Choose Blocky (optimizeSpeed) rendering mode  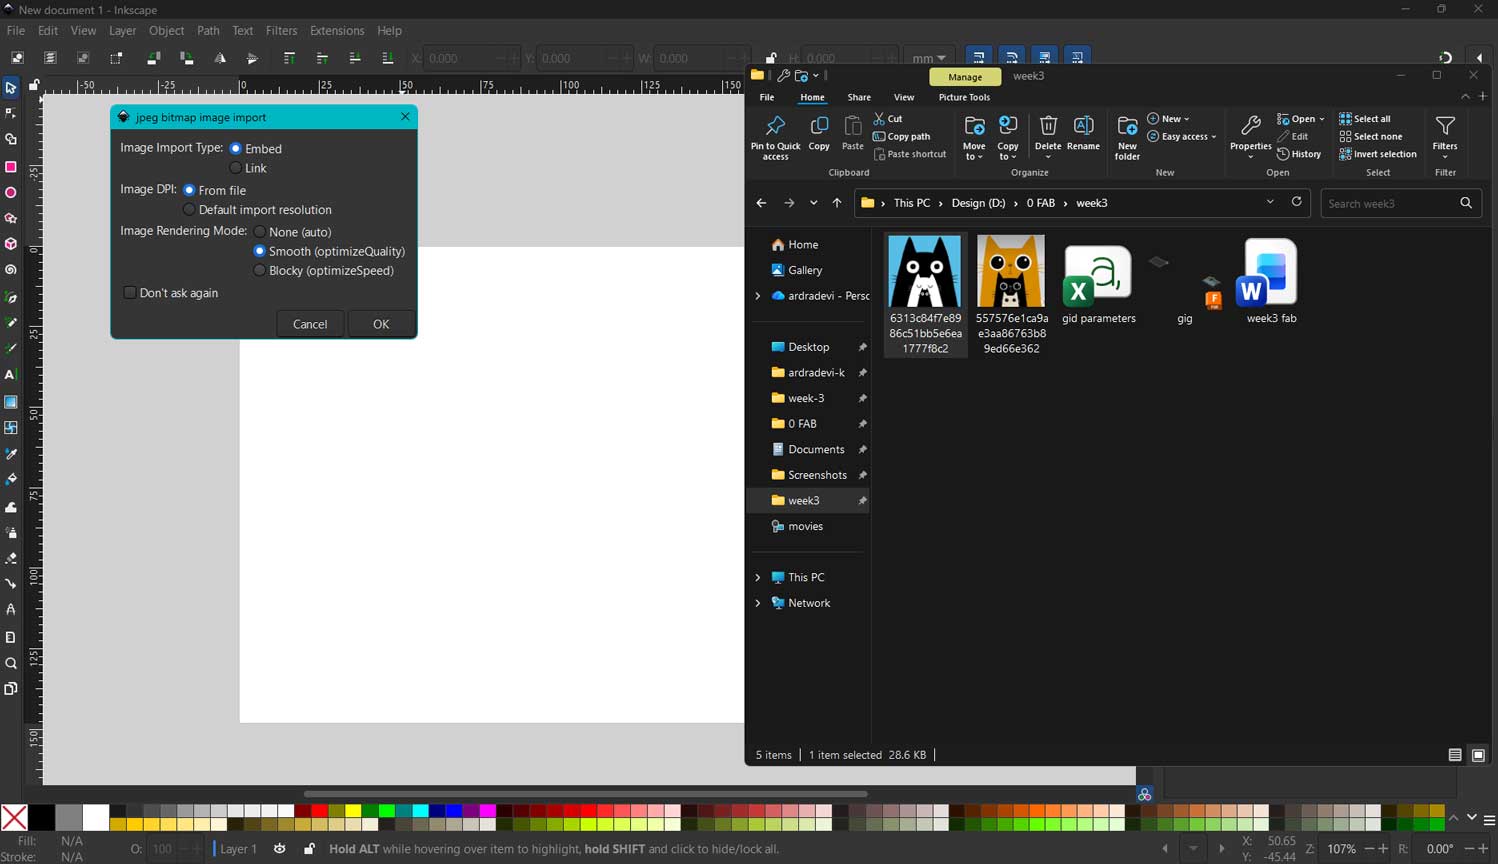click(x=260, y=270)
